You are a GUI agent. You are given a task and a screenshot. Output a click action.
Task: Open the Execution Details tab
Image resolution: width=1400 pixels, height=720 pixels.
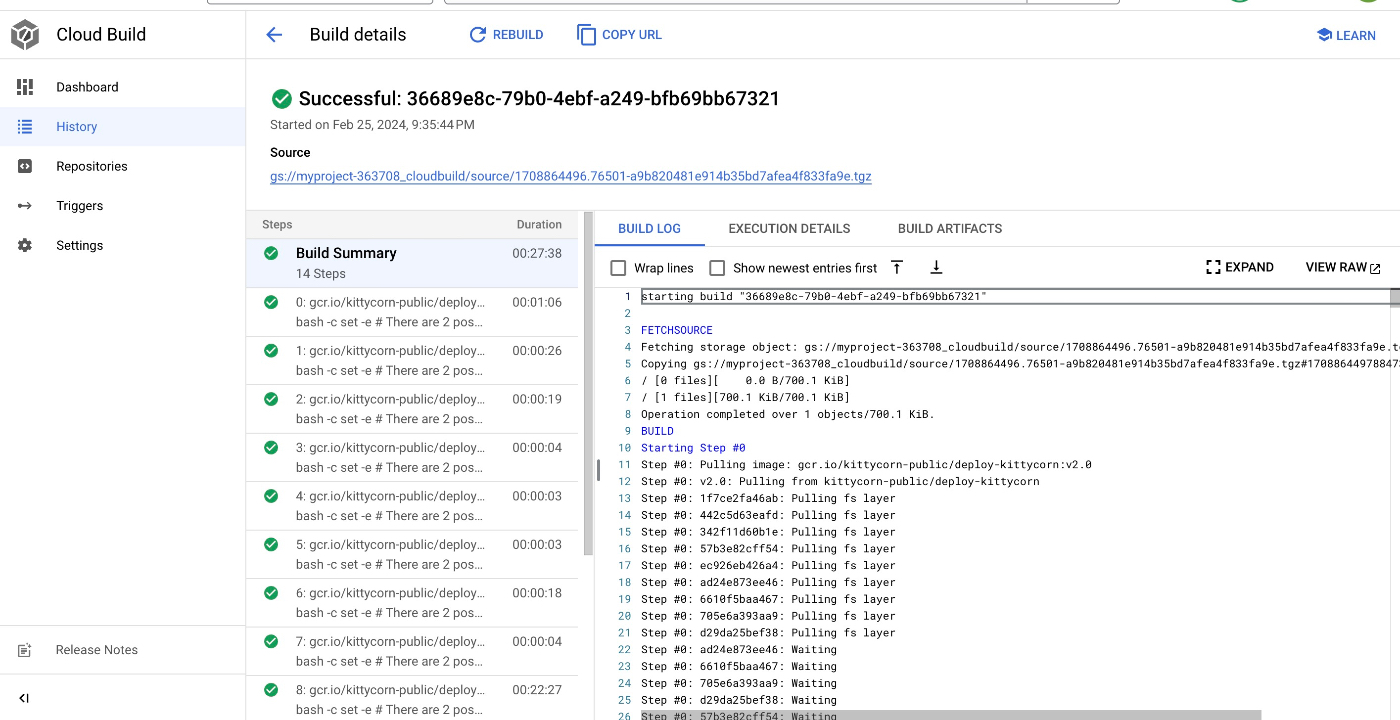(x=789, y=228)
